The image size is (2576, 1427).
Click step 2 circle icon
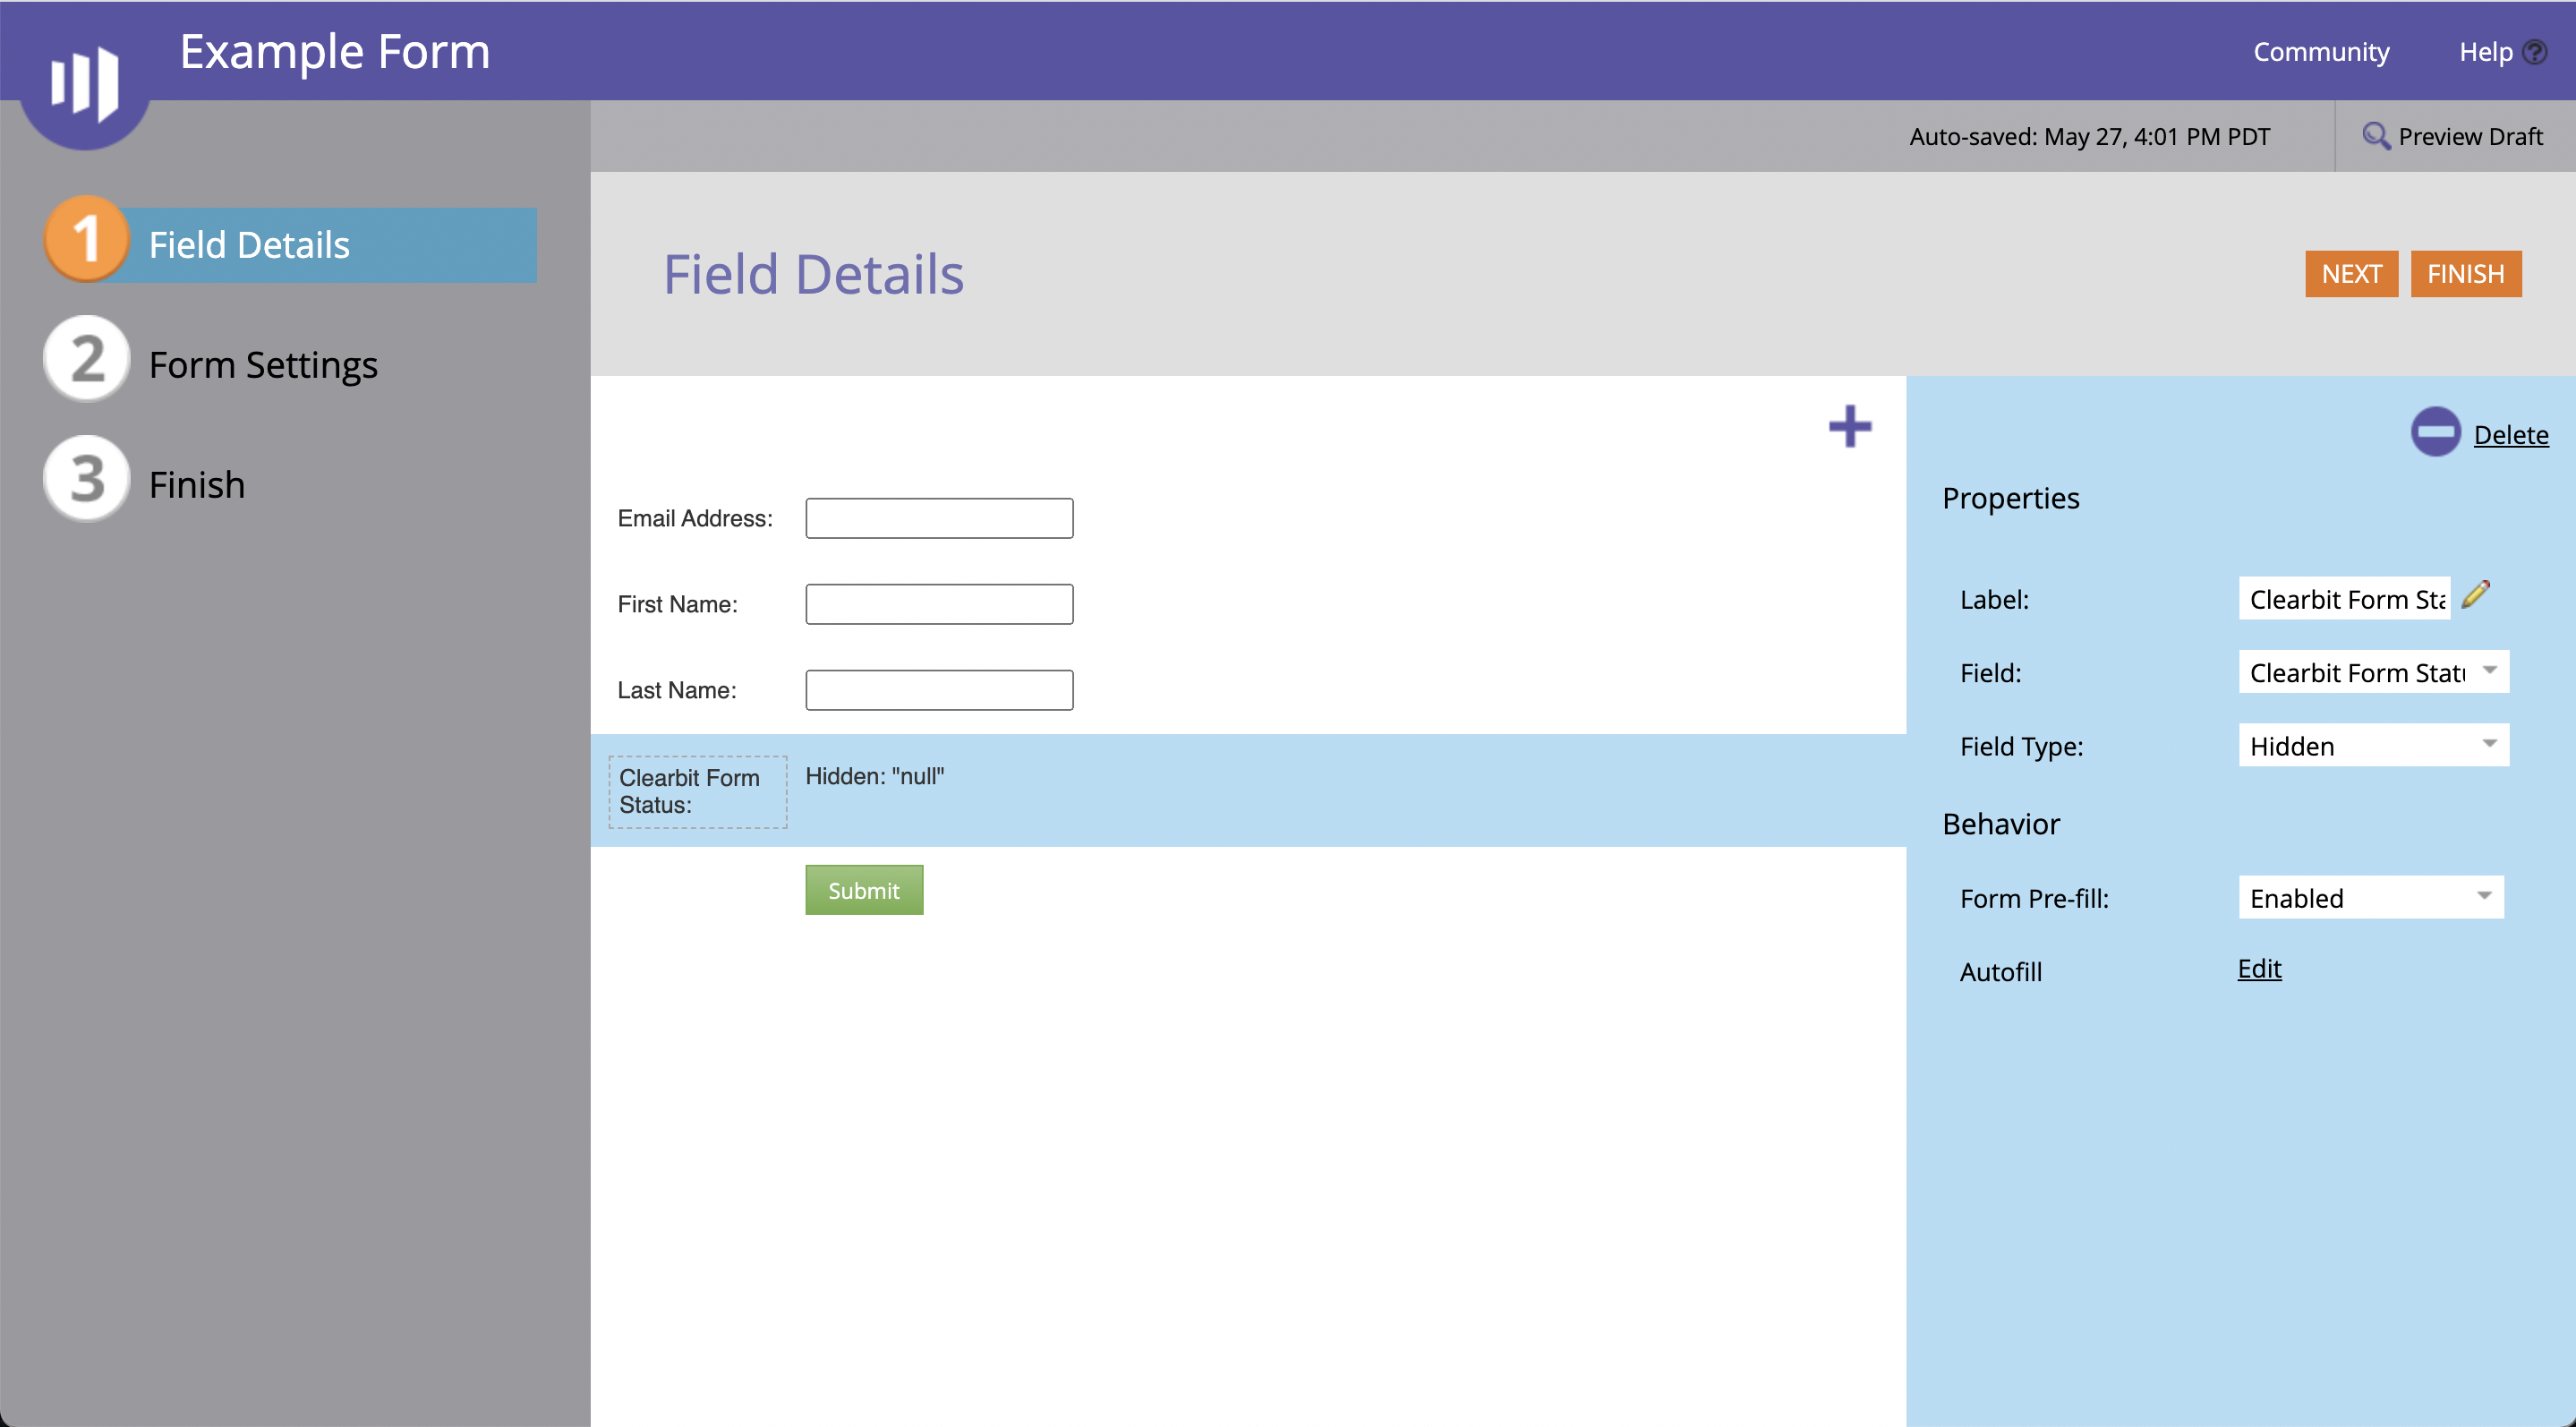[x=87, y=359]
